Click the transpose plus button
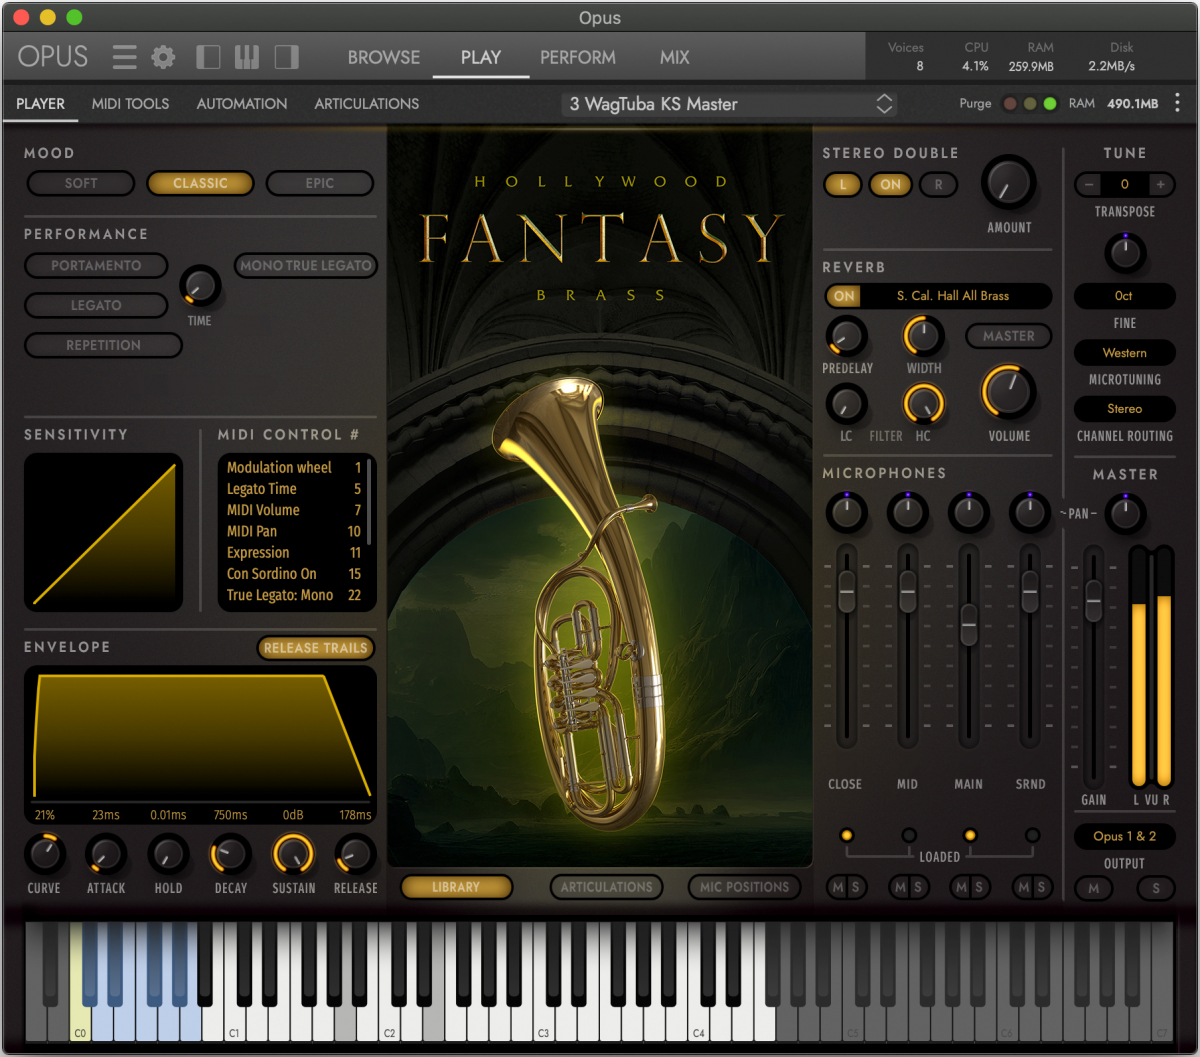Image resolution: width=1200 pixels, height=1057 pixels. click(x=1160, y=184)
